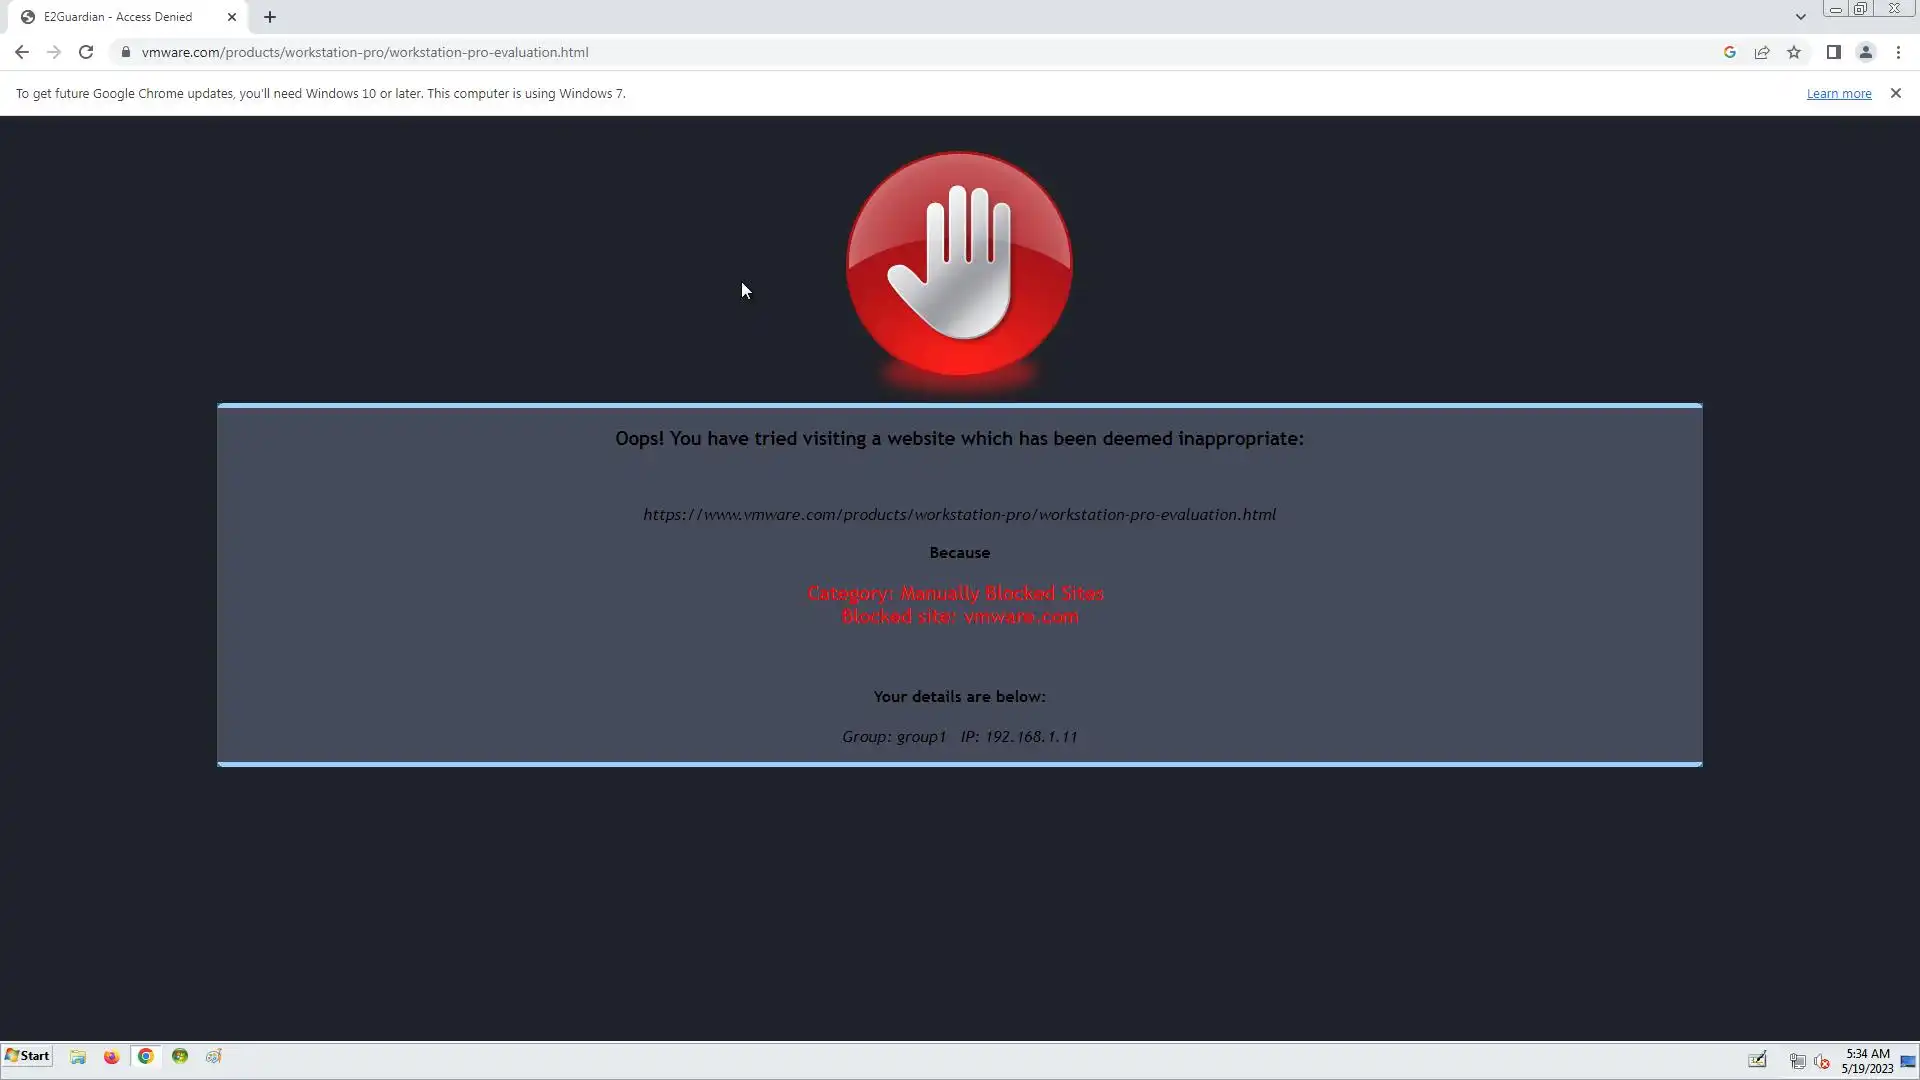
Task: Close the E2Guardian tab
Action: (232, 17)
